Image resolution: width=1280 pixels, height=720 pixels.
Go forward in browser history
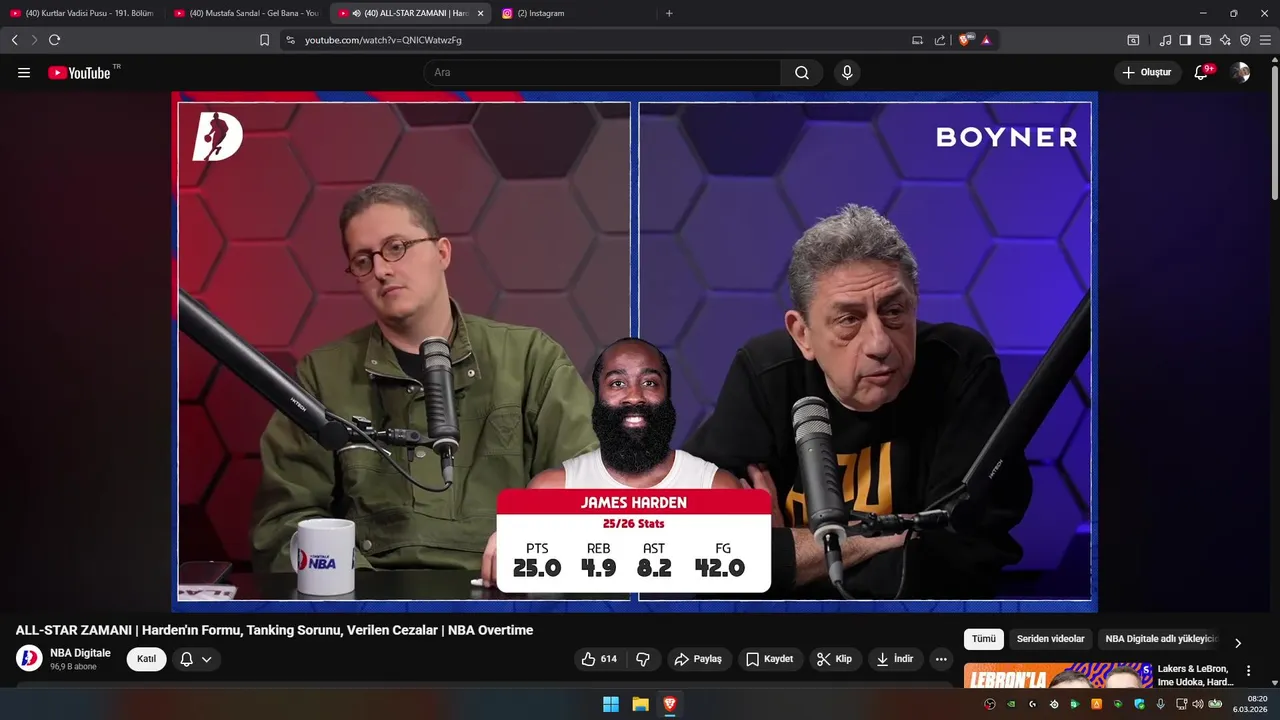tap(34, 40)
